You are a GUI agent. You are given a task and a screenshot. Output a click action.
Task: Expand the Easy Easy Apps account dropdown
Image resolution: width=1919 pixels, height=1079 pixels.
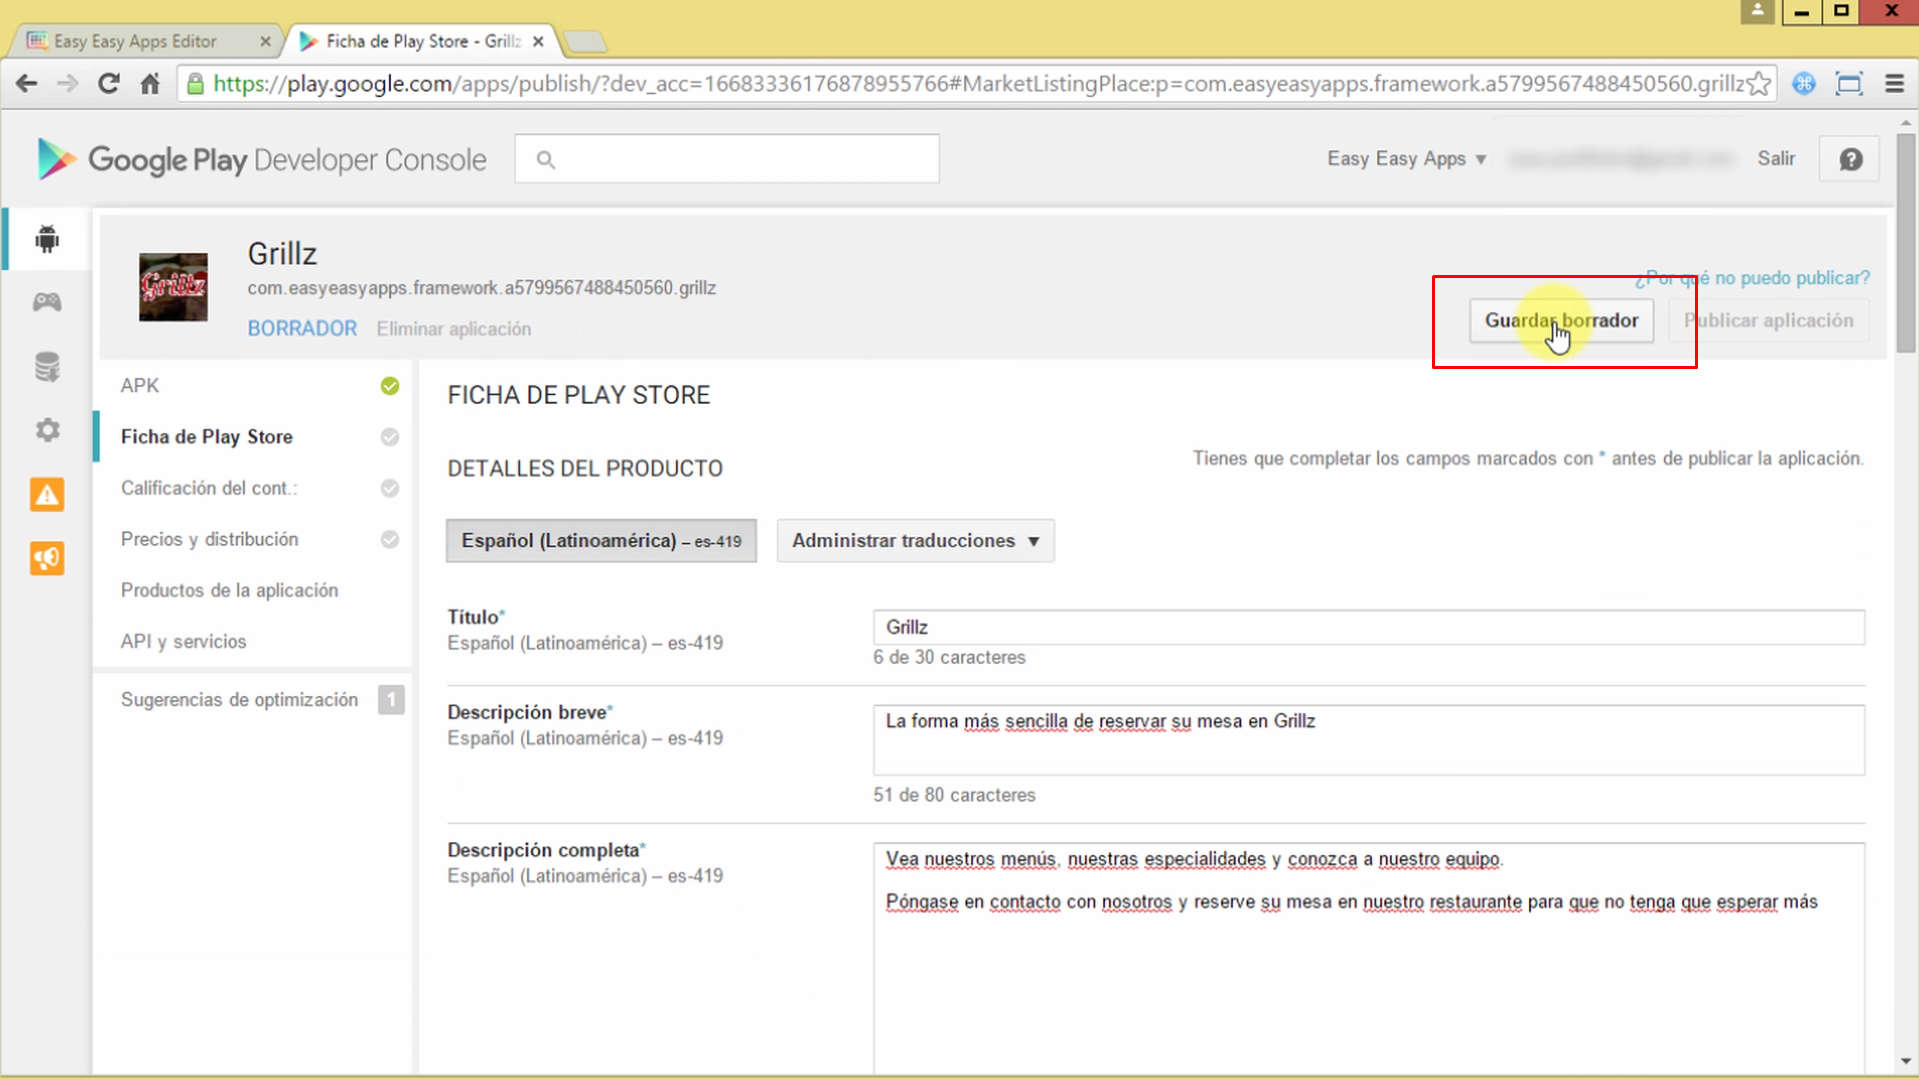coord(1404,158)
